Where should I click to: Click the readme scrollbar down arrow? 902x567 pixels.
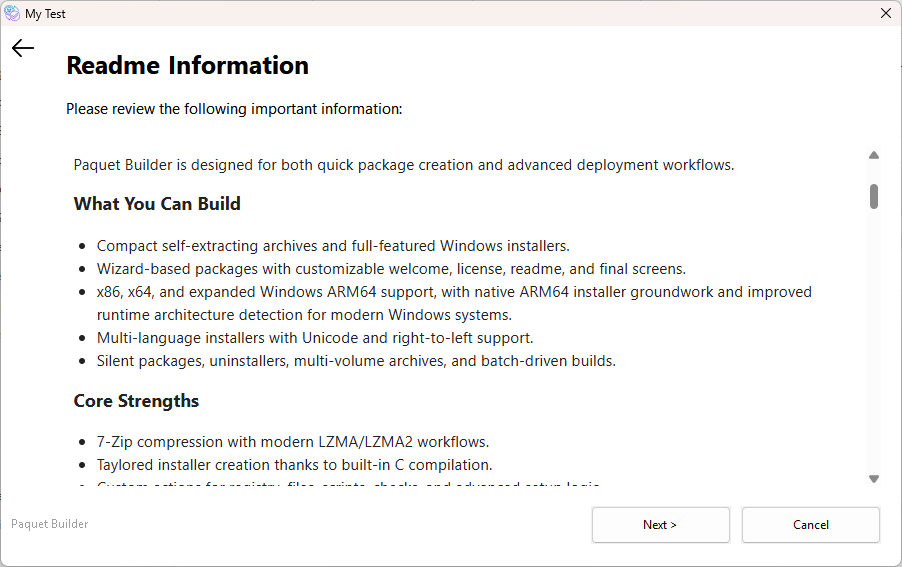874,479
